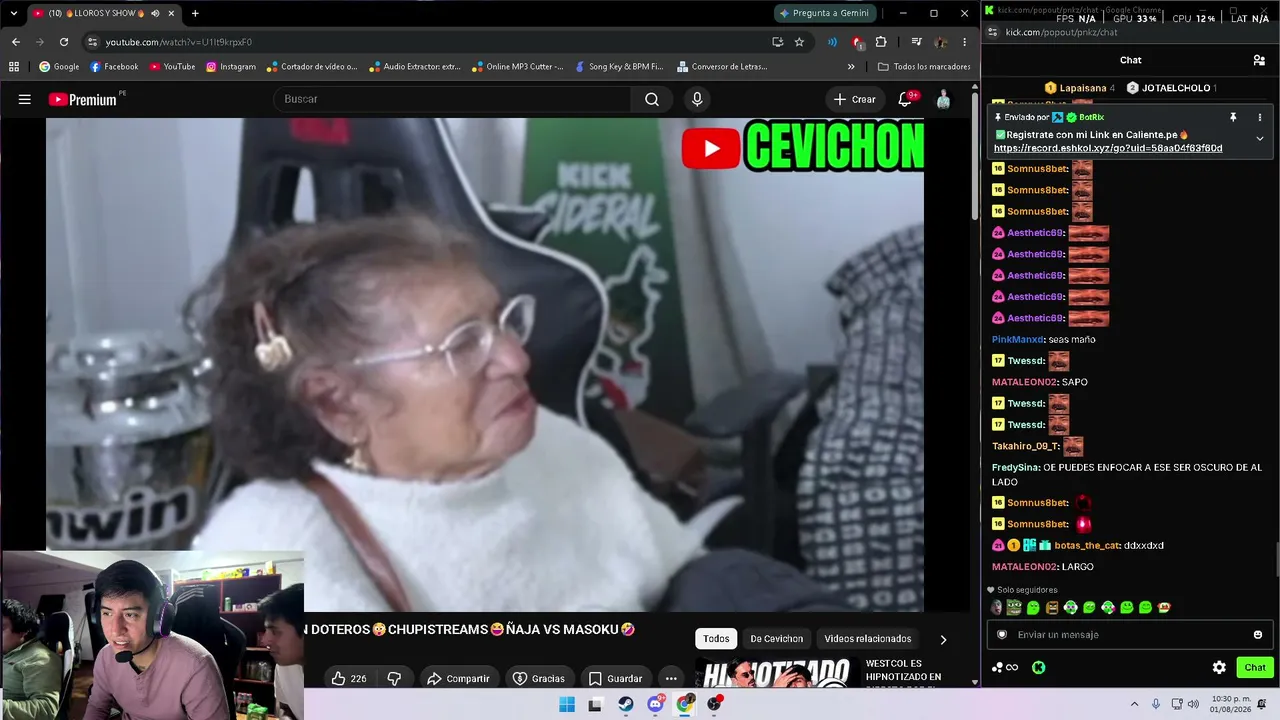Screen dimensions: 1280x720
Task: Start voice search with the microphone
Action: pos(697,99)
